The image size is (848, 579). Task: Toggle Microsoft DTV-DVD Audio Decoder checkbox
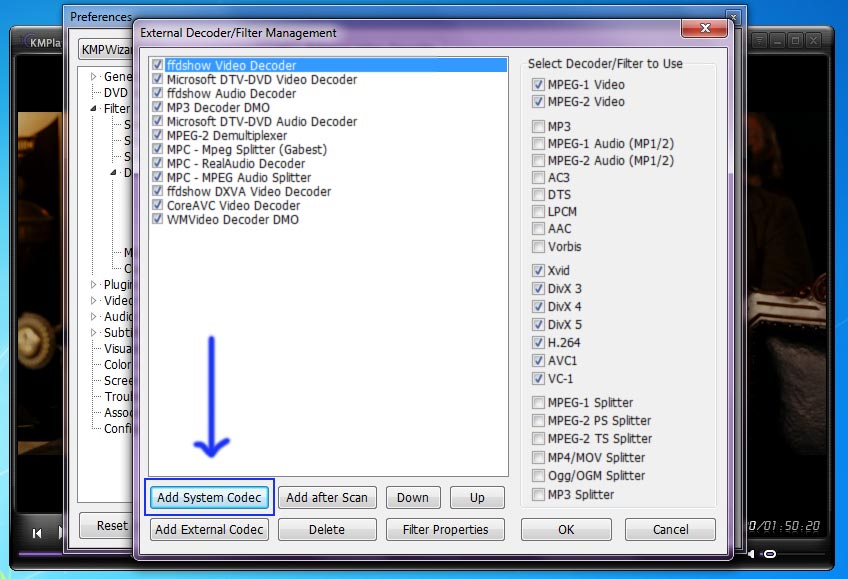(157, 121)
